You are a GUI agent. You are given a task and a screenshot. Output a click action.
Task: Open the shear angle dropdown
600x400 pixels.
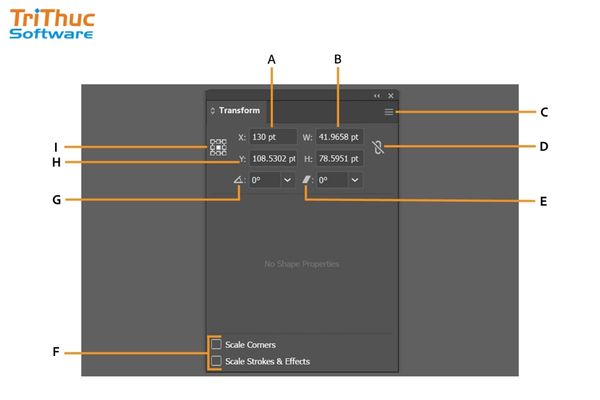click(354, 180)
